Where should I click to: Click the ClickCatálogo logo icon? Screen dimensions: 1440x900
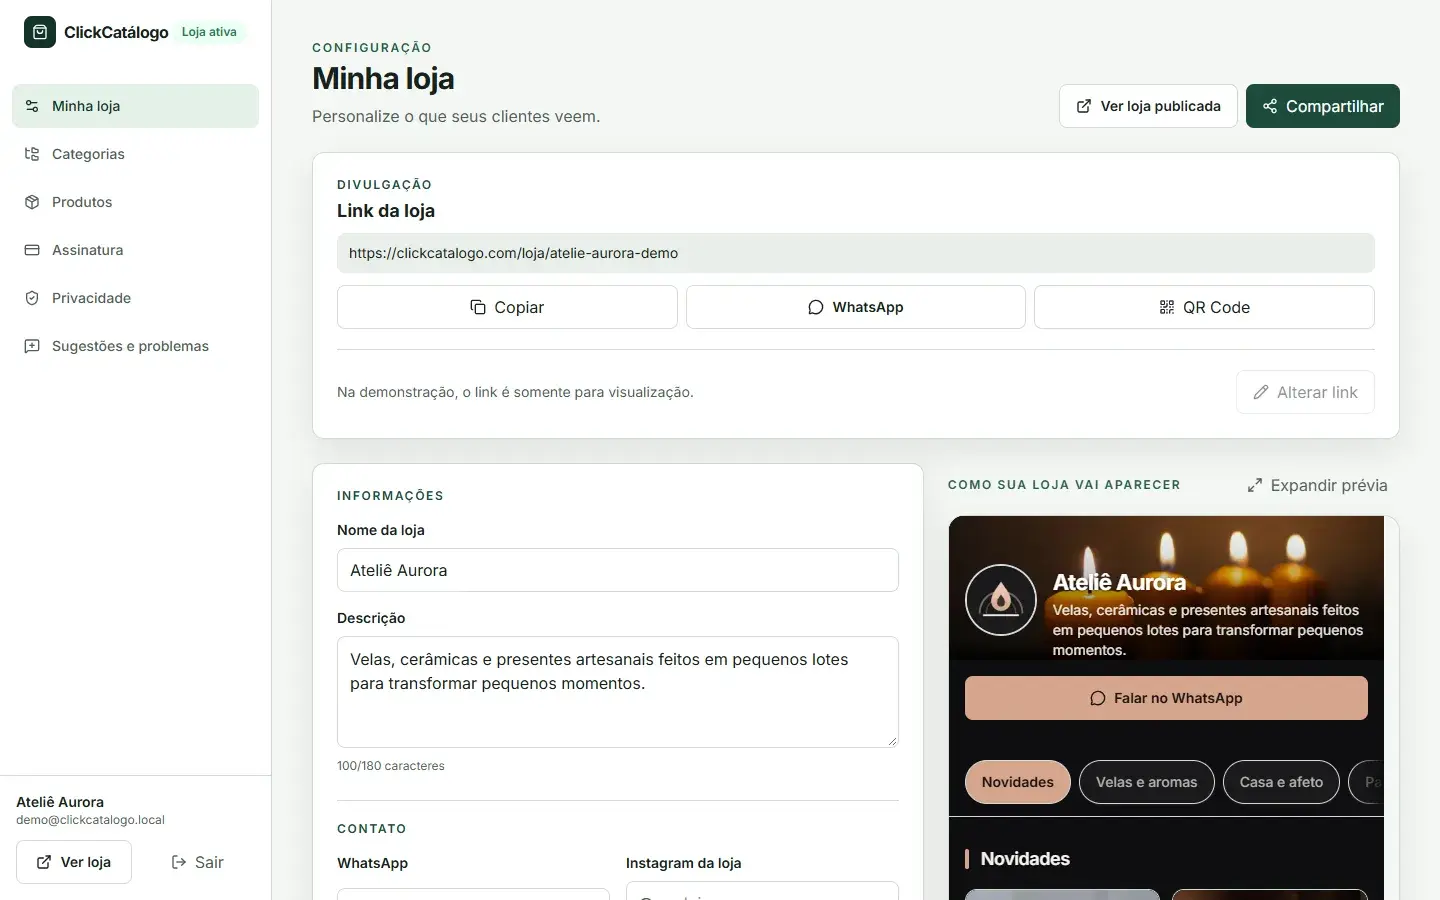coord(40,32)
